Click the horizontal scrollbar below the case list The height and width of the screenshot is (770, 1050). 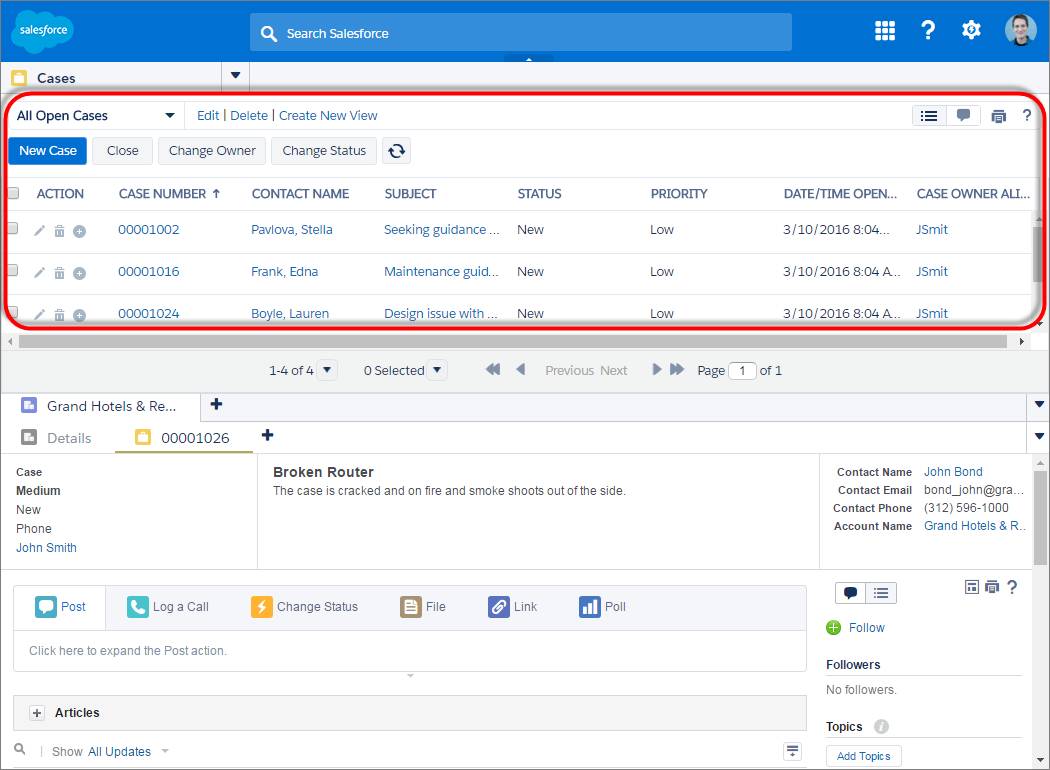click(x=512, y=341)
